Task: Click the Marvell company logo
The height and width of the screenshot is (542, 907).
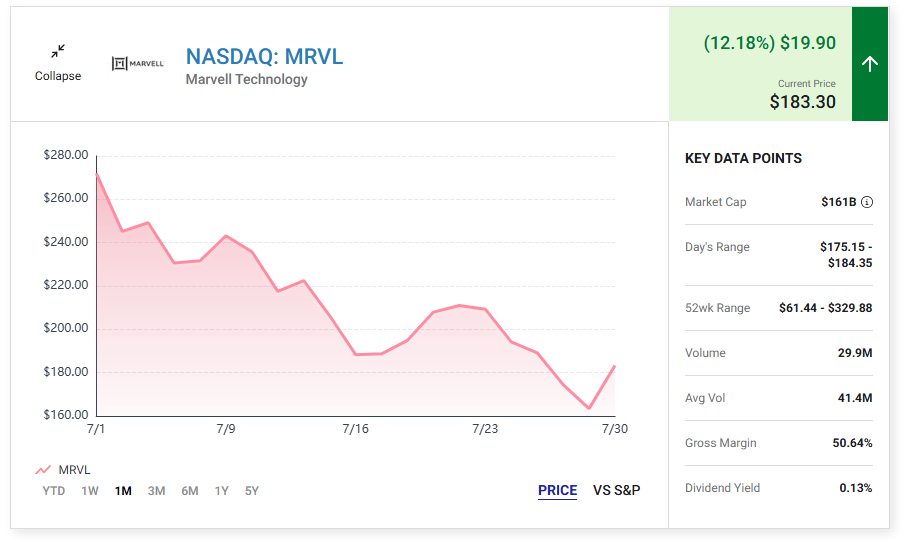Action: pos(138,63)
